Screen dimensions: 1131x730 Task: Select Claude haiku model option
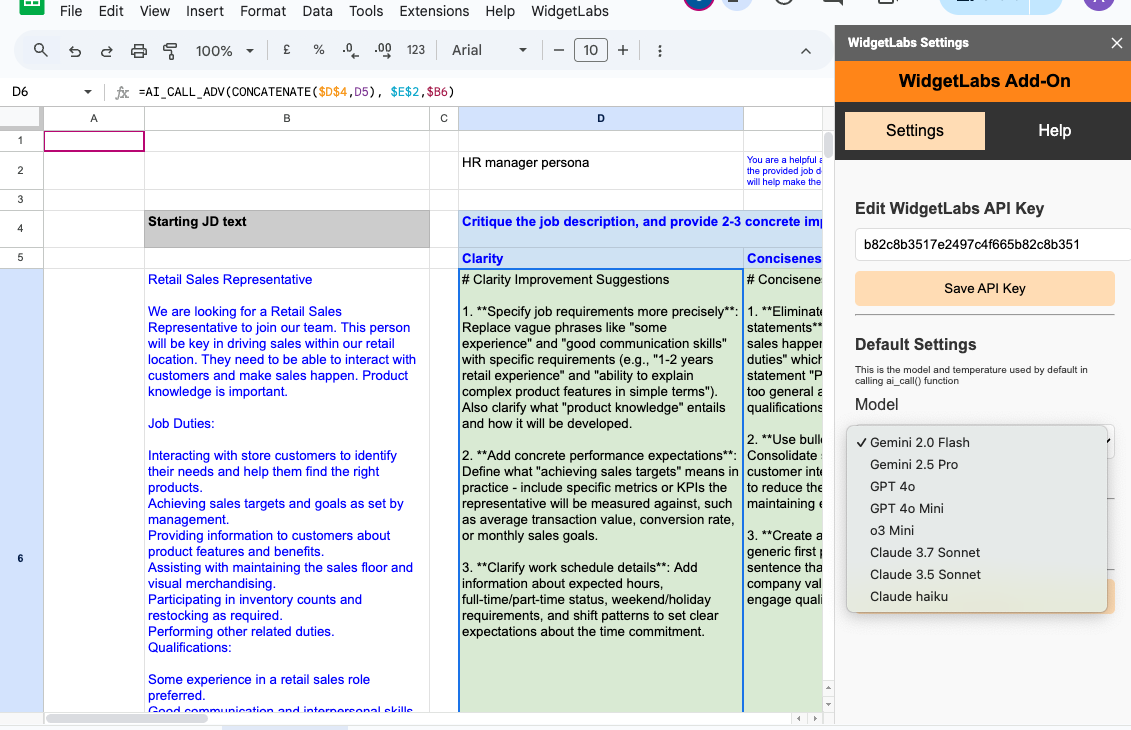pyautogui.click(x=977, y=597)
